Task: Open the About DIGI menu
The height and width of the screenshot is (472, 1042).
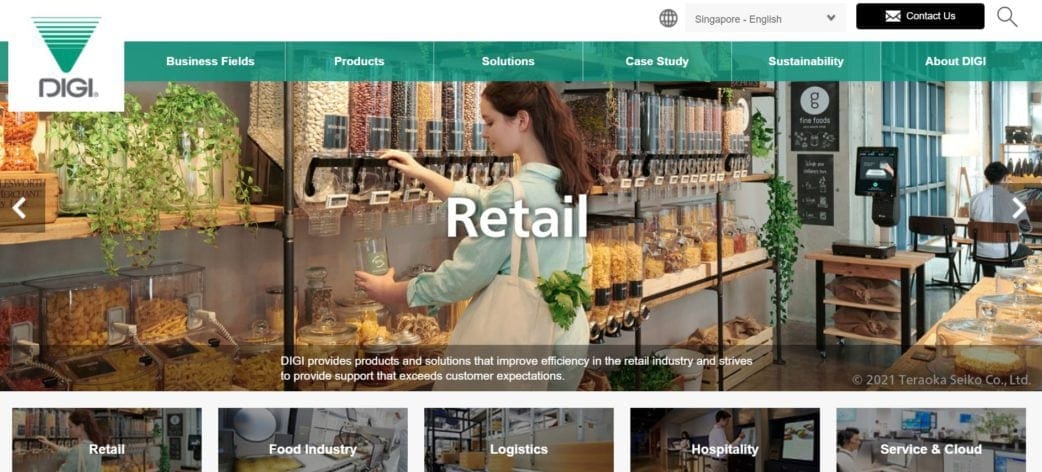Action: 955,61
